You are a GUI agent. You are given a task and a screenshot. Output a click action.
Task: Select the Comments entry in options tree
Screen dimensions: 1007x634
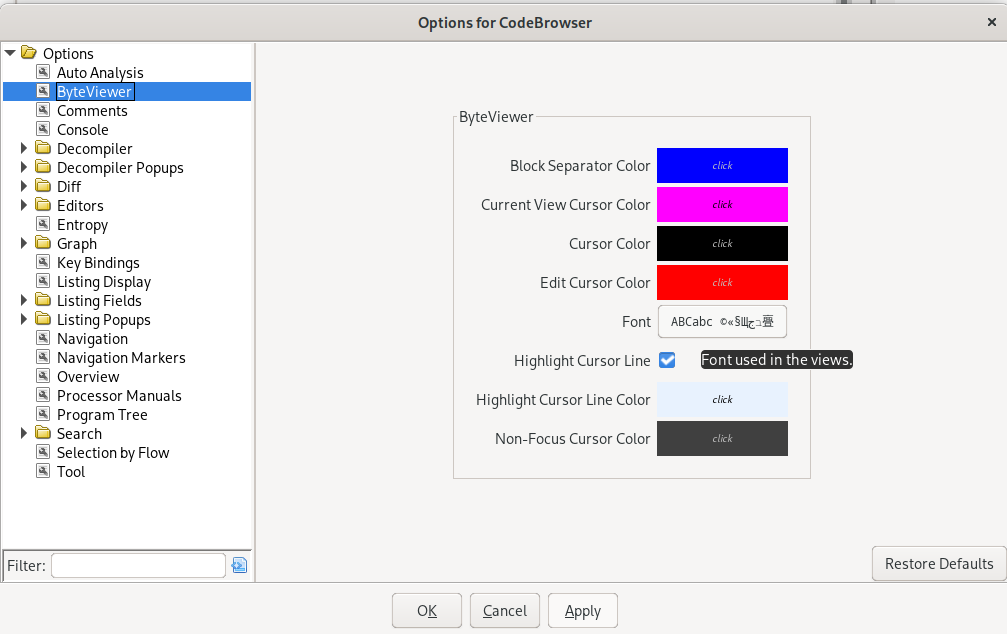[x=92, y=110]
